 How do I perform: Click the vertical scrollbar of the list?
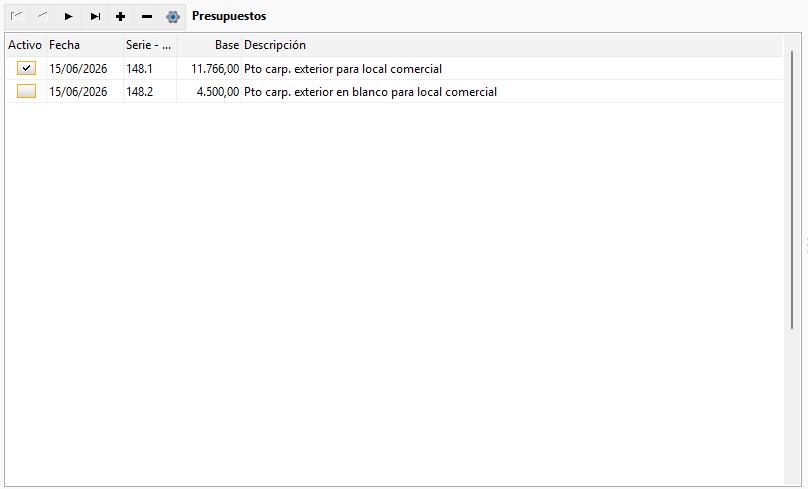(792, 190)
